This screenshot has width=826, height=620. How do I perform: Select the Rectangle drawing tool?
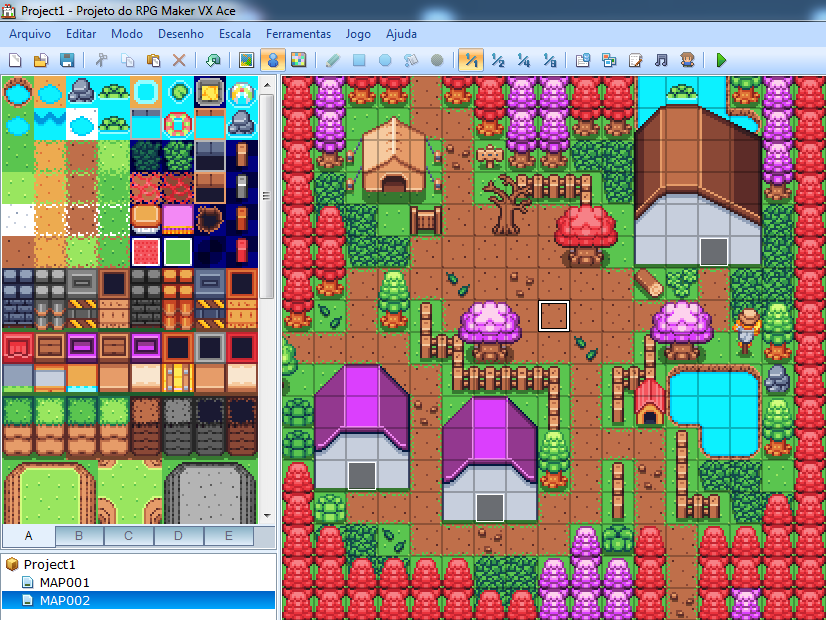click(359, 60)
